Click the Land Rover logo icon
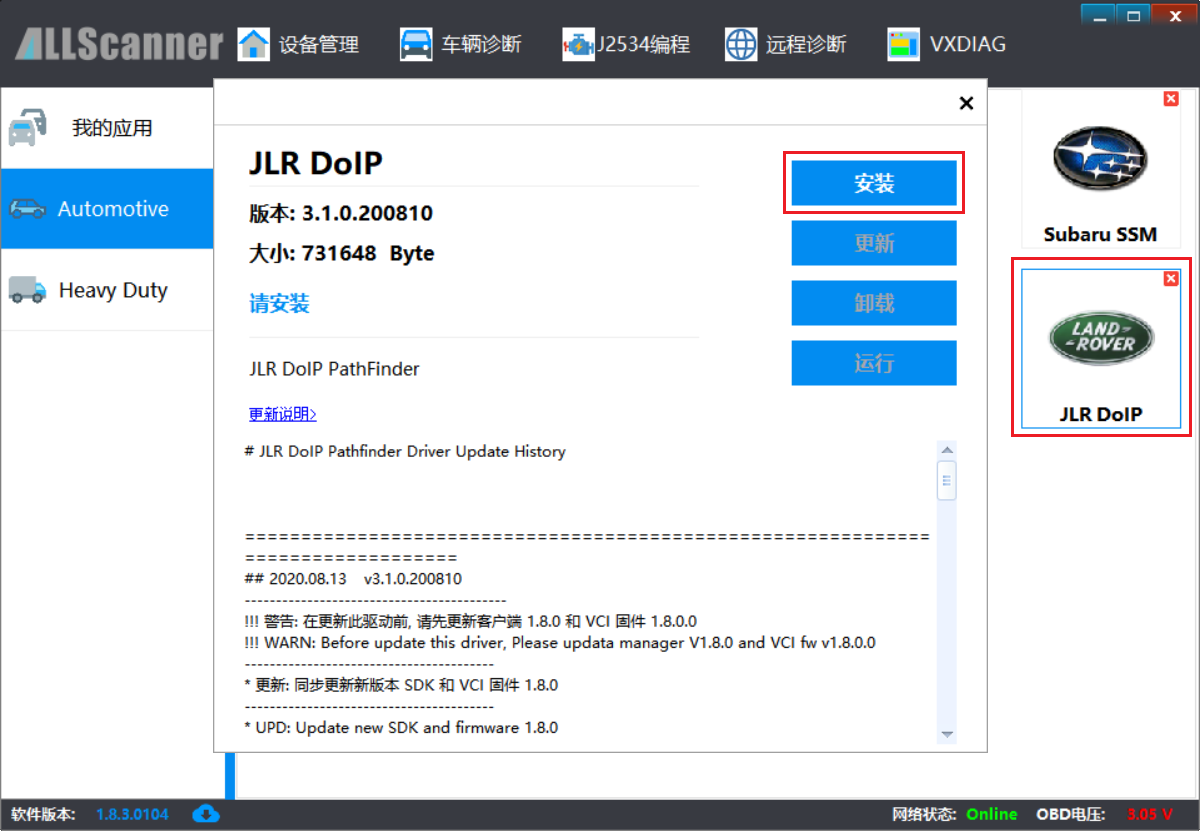1200x831 pixels. click(x=1100, y=338)
